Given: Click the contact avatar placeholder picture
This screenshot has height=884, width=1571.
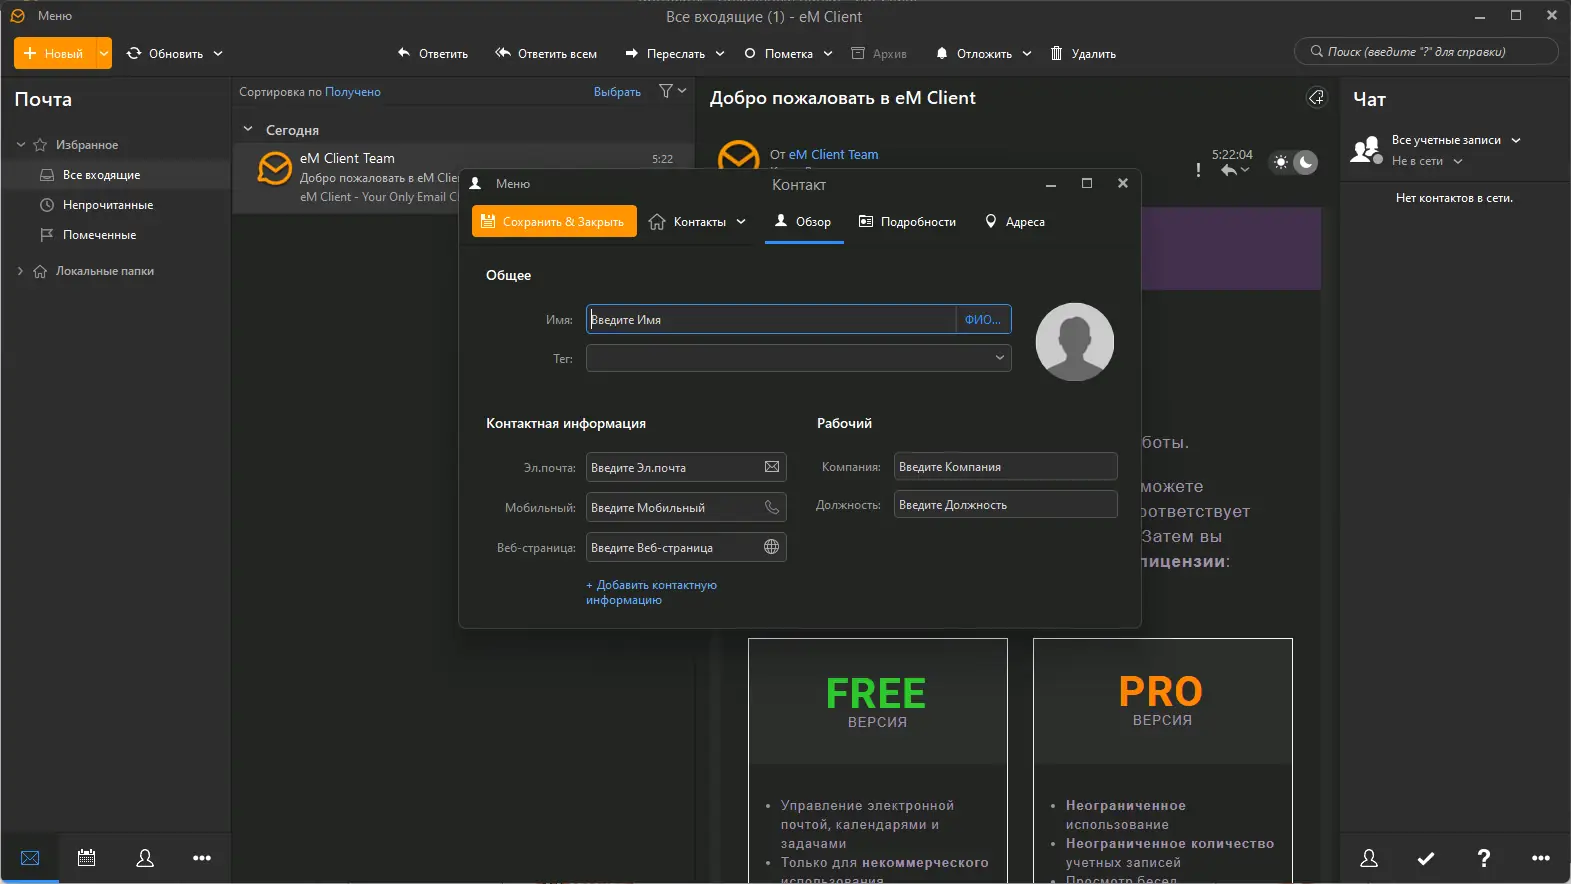Looking at the screenshot, I should [x=1075, y=342].
